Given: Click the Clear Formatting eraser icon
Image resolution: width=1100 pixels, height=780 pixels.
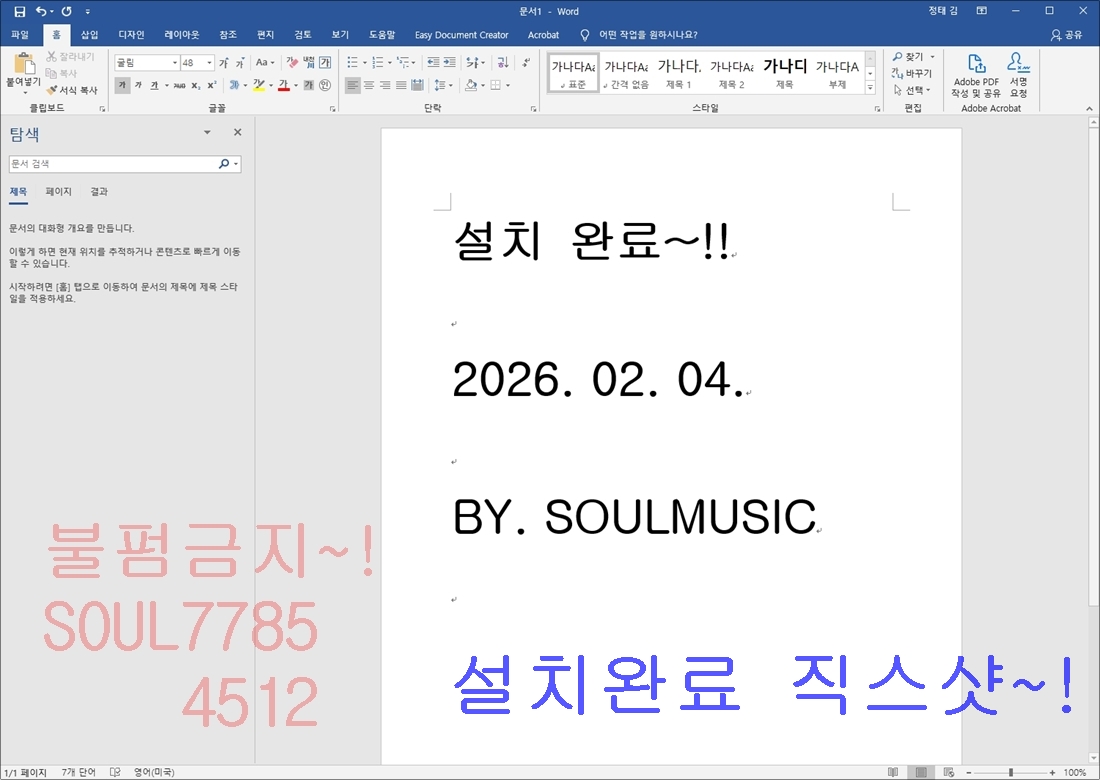Looking at the screenshot, I should [292, 62].
